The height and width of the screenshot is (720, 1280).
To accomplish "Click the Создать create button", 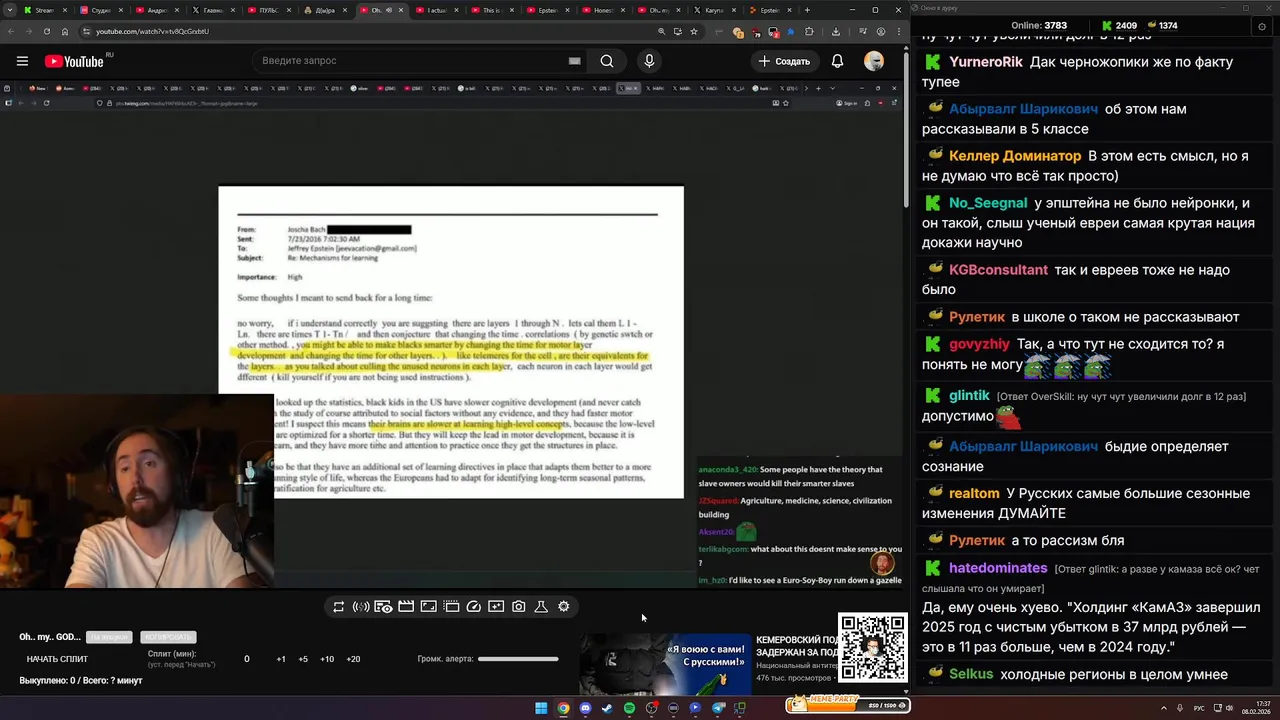I will click(x=784, y=61).
